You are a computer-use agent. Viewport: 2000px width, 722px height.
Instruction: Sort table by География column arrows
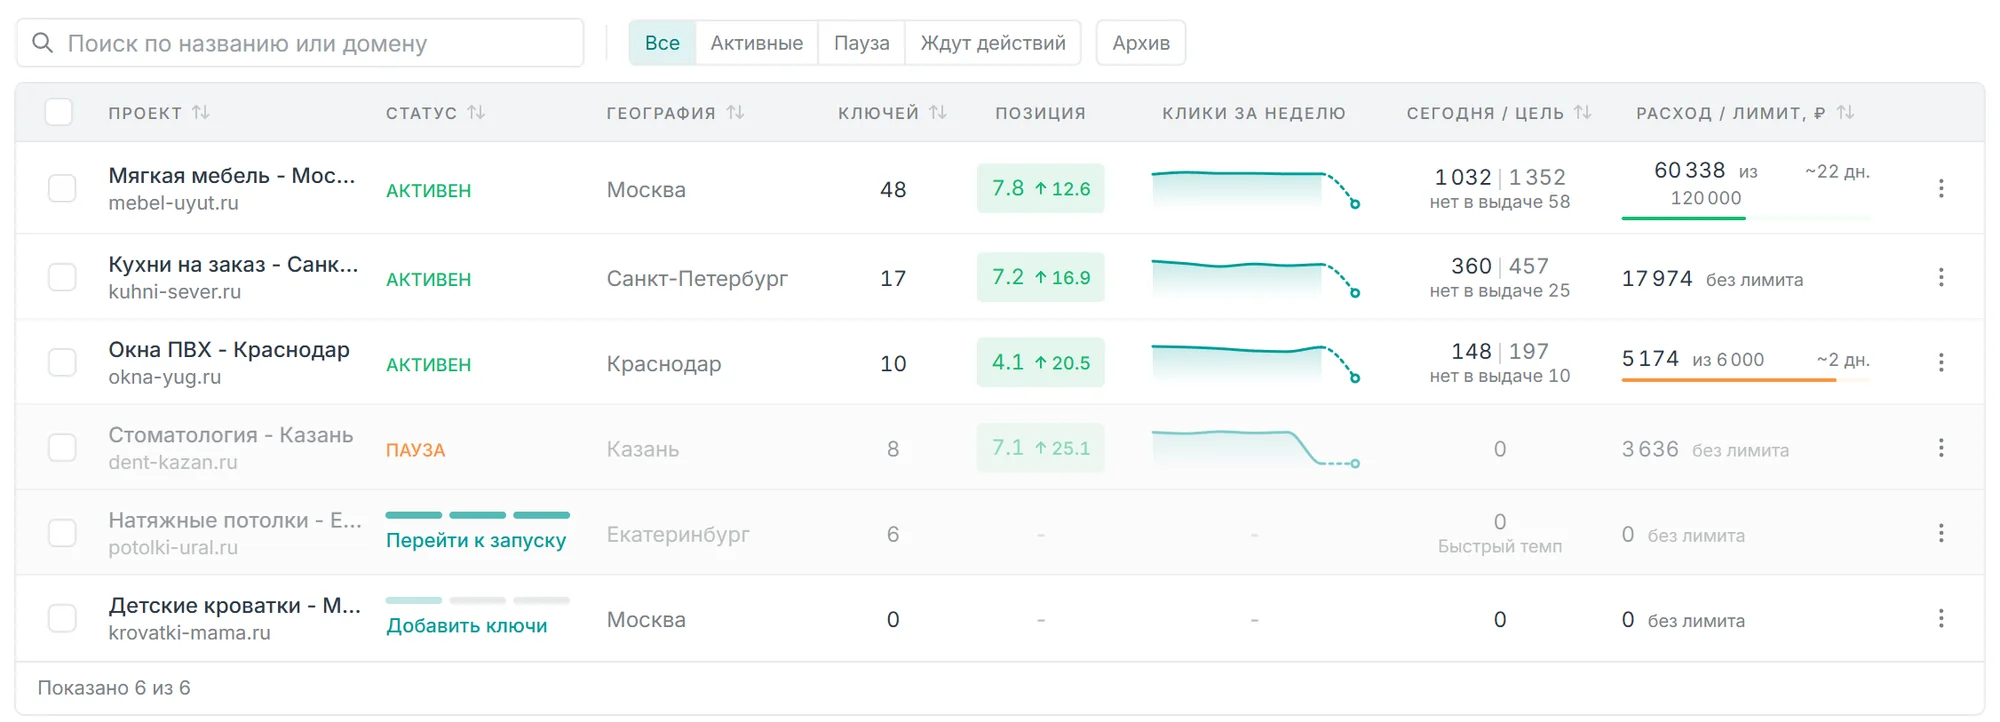click(735, 113)
